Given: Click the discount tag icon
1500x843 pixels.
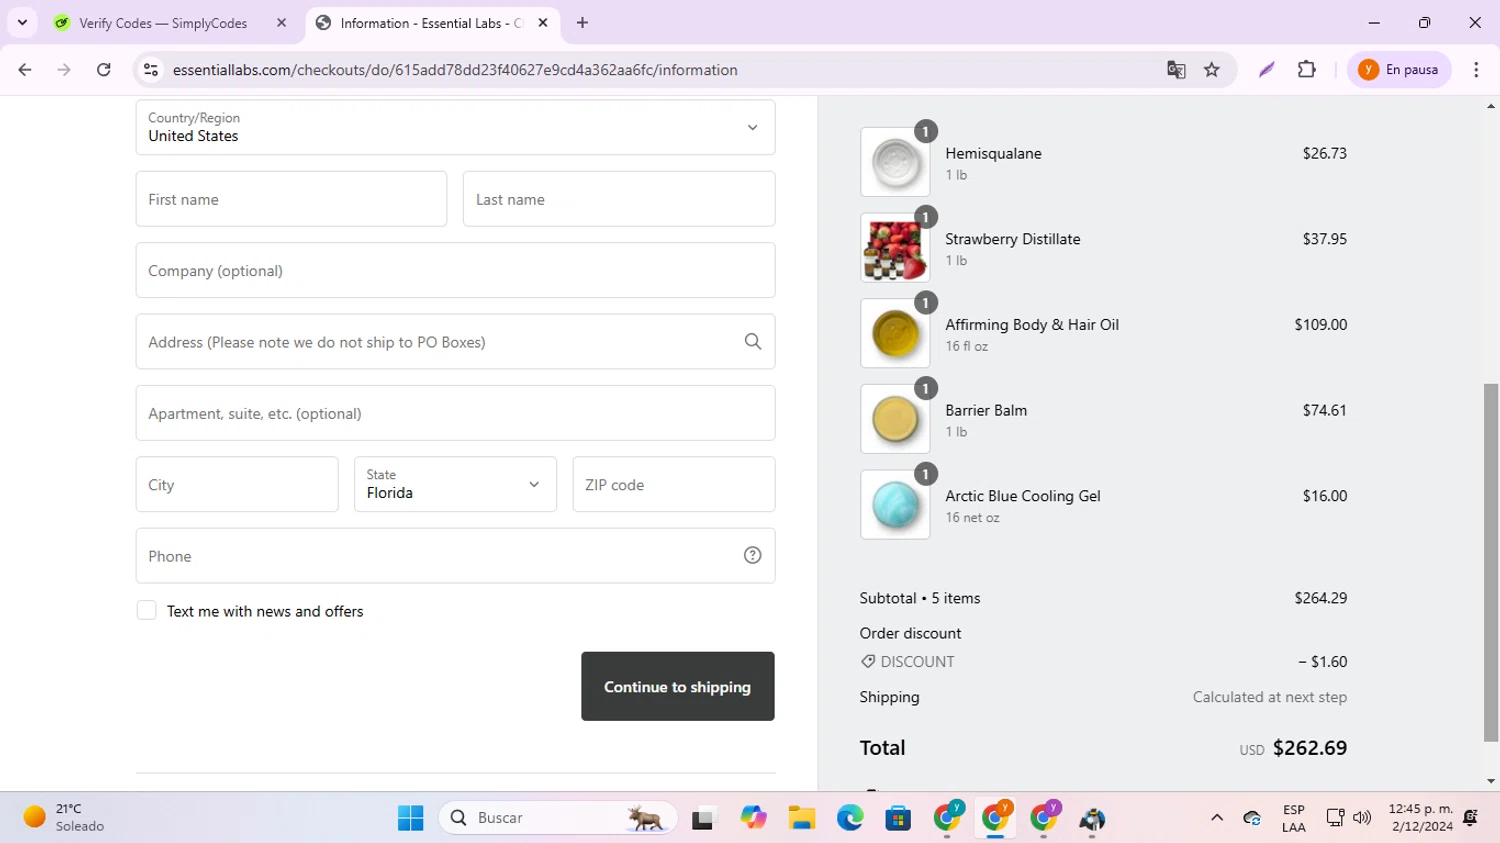Looking at the screenshot, I should (x=868, y=661).
